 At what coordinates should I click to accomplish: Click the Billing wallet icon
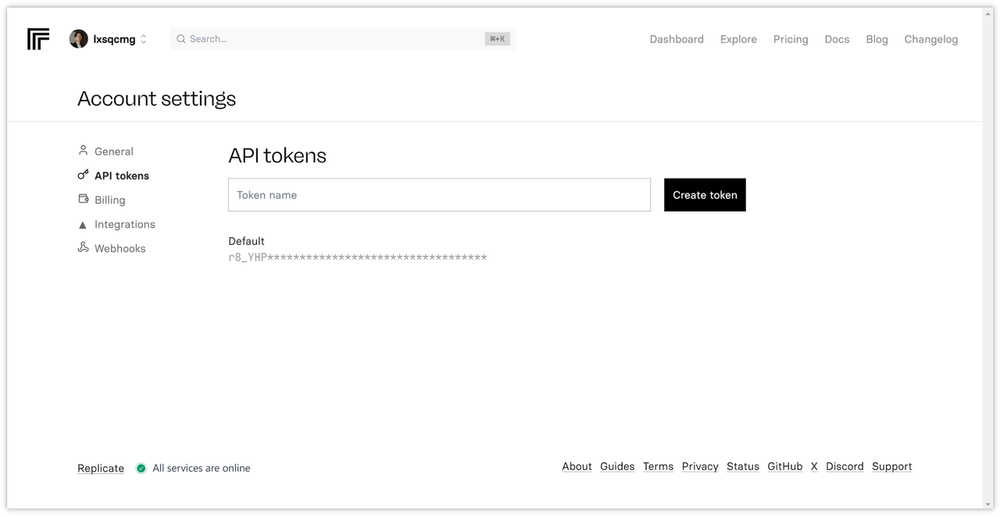click(x=83, y=199)
